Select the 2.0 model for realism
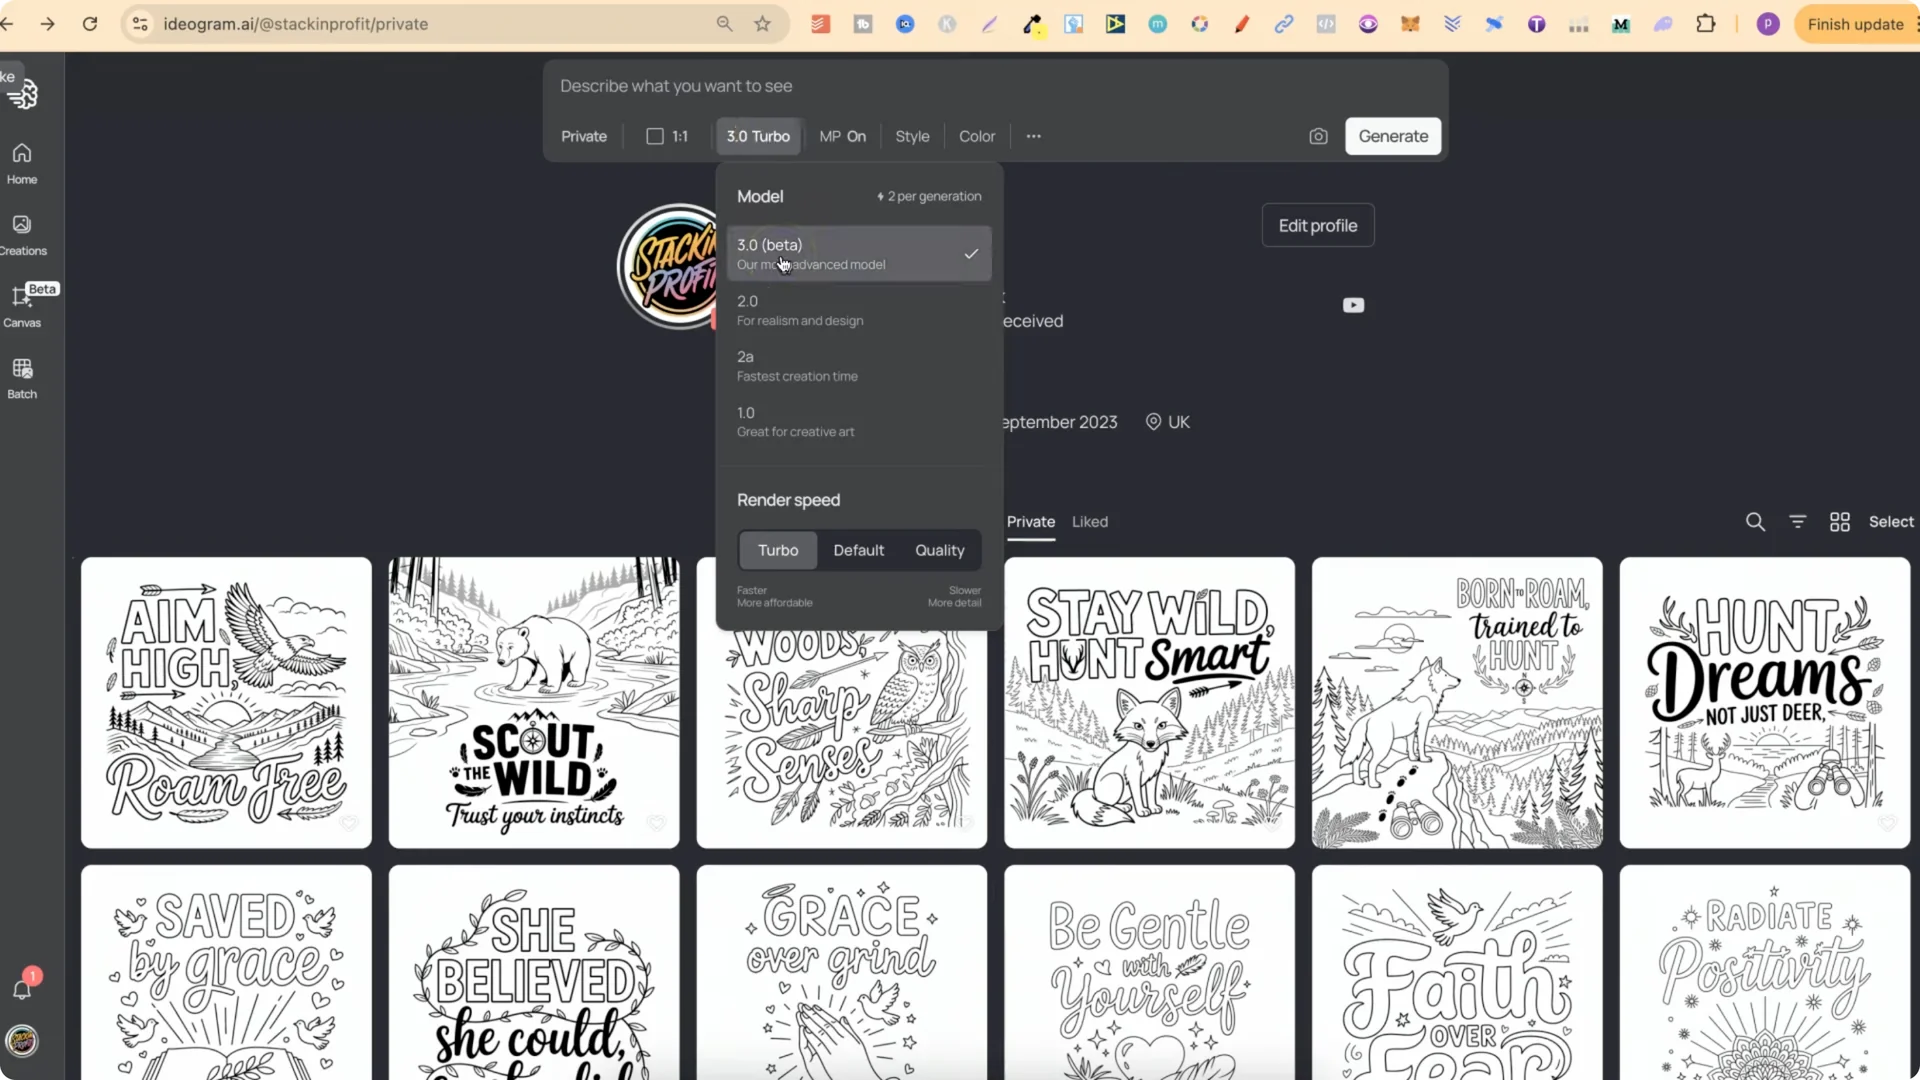This screenshot has height=1080, width=1920. point(858,309)
